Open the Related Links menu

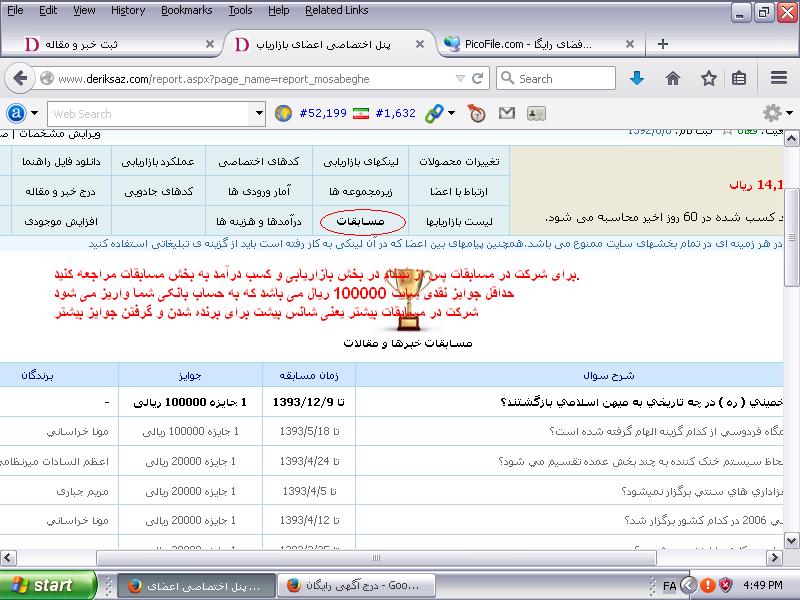pos(337,10)
